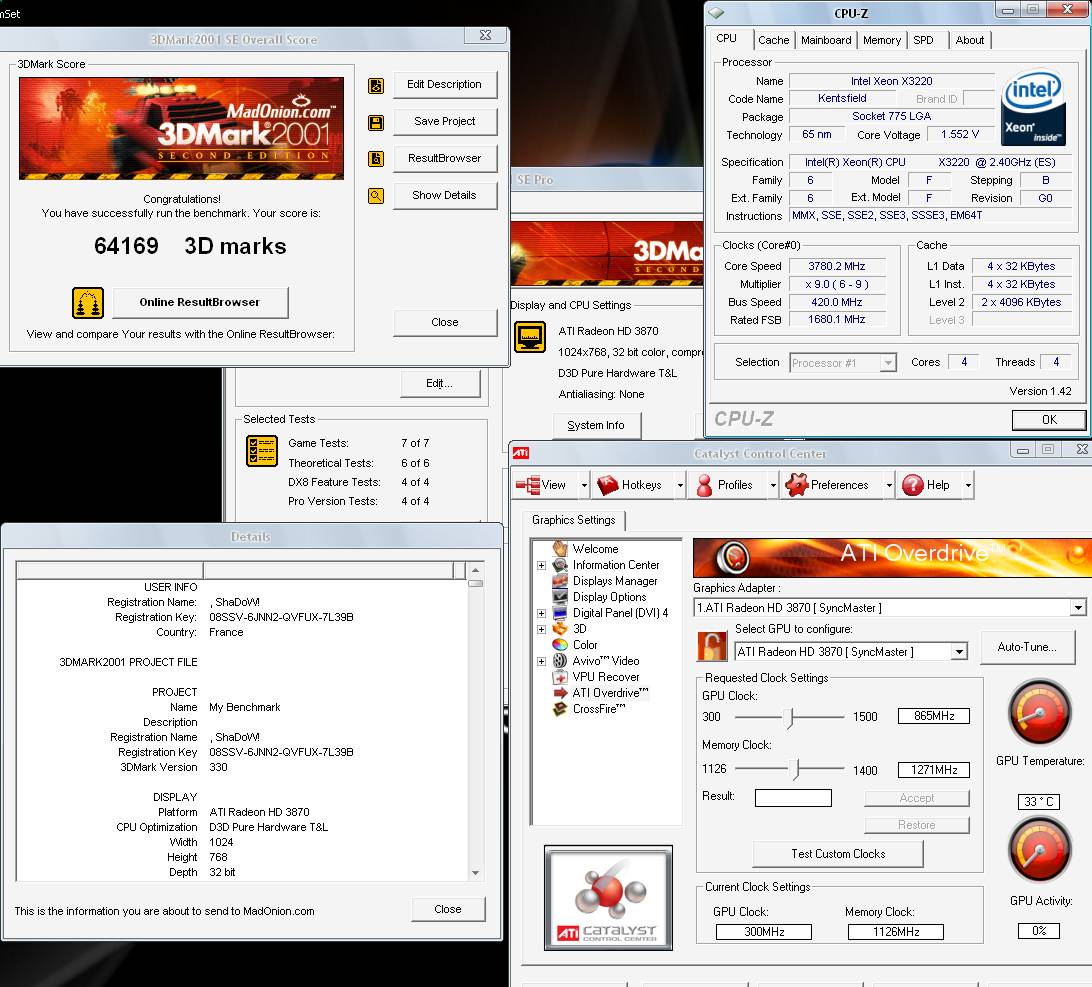The width and height of the screenshot is (1092, 987).
Task: Switch to the About tab in CPU-Z
Action: click(969, 40)
